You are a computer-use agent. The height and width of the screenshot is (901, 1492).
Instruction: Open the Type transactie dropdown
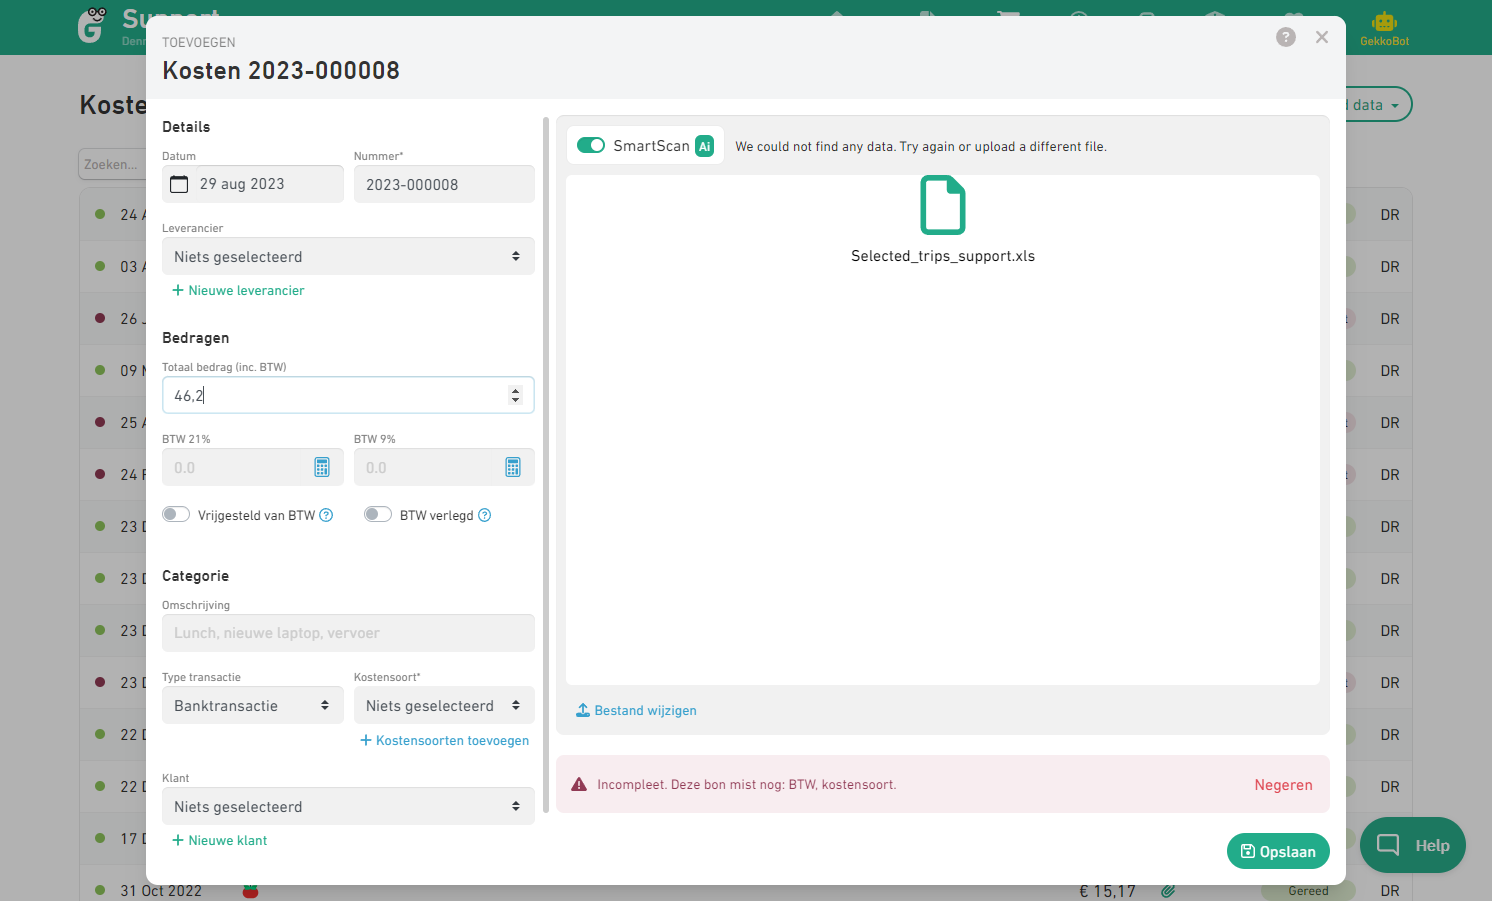(253, 705)
